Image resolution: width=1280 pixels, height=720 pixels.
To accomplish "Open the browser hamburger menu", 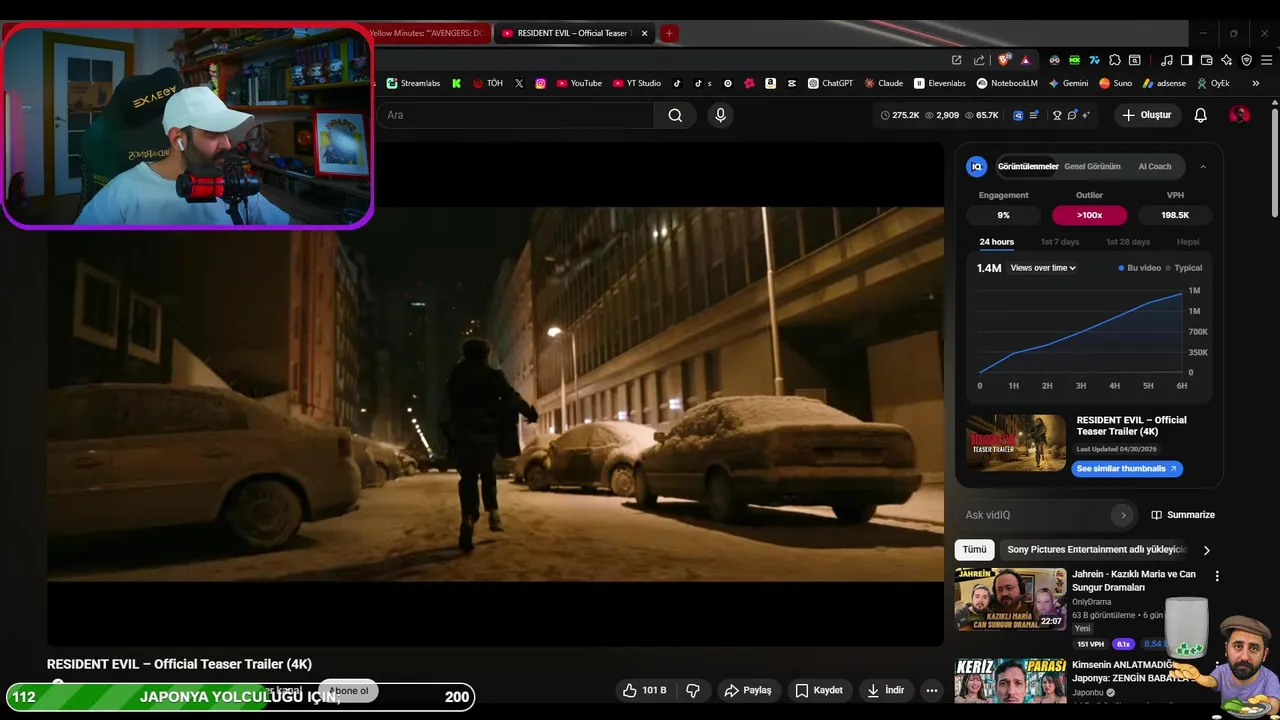I will pos(1266,60).
